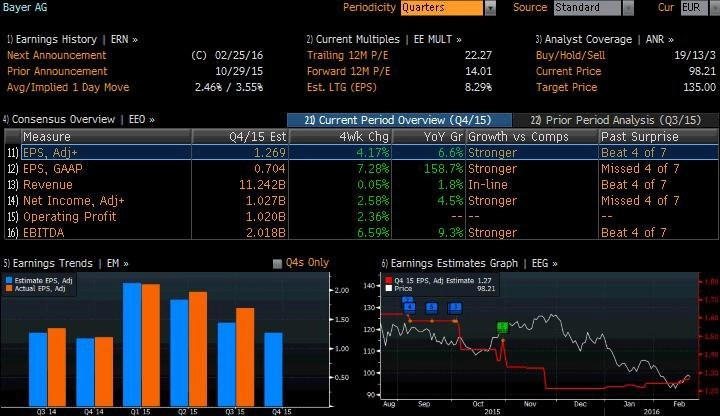Image resolution: width=720 pixels, height=416 pixels.
Task: Click the orange Actual EPS legend swatch
Action: [x=9, y=289]
